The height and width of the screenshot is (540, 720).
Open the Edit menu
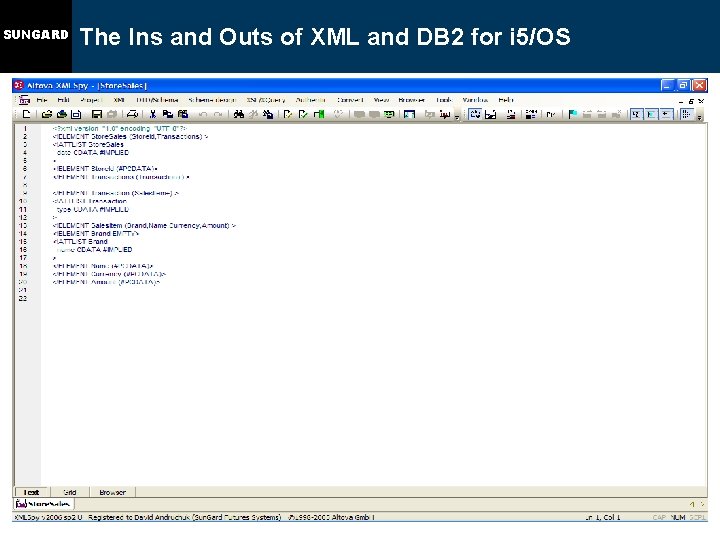(63, 100)
